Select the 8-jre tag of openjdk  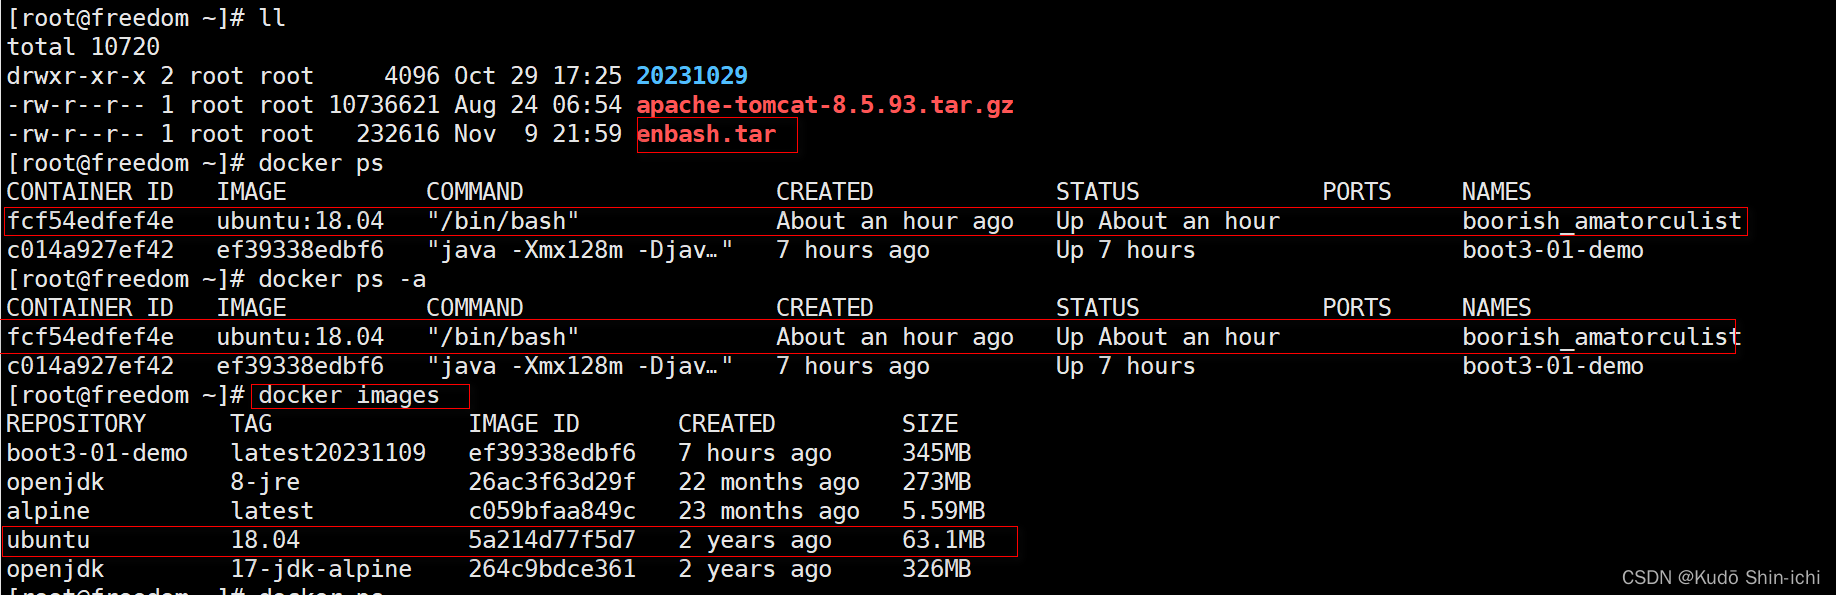pos(265,482)
